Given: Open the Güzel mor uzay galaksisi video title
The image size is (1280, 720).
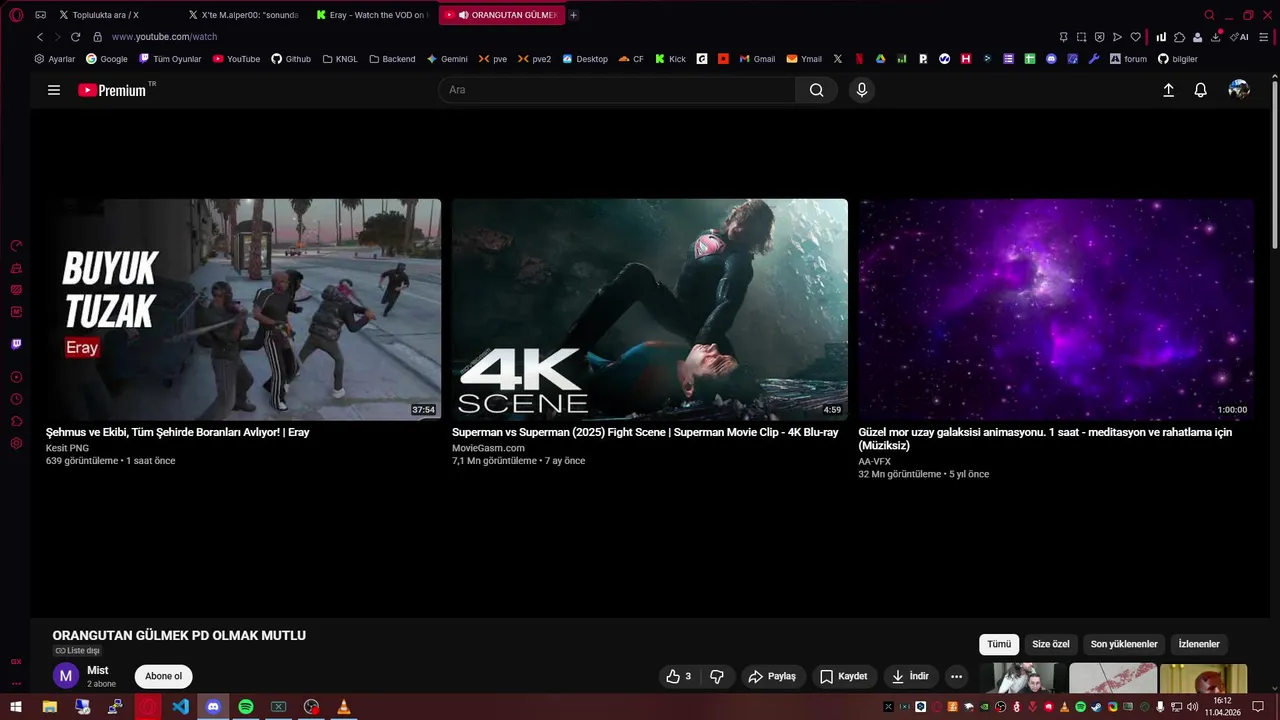Looking at the screenshot, I should pyautogui.click(x=1045, y=439).
